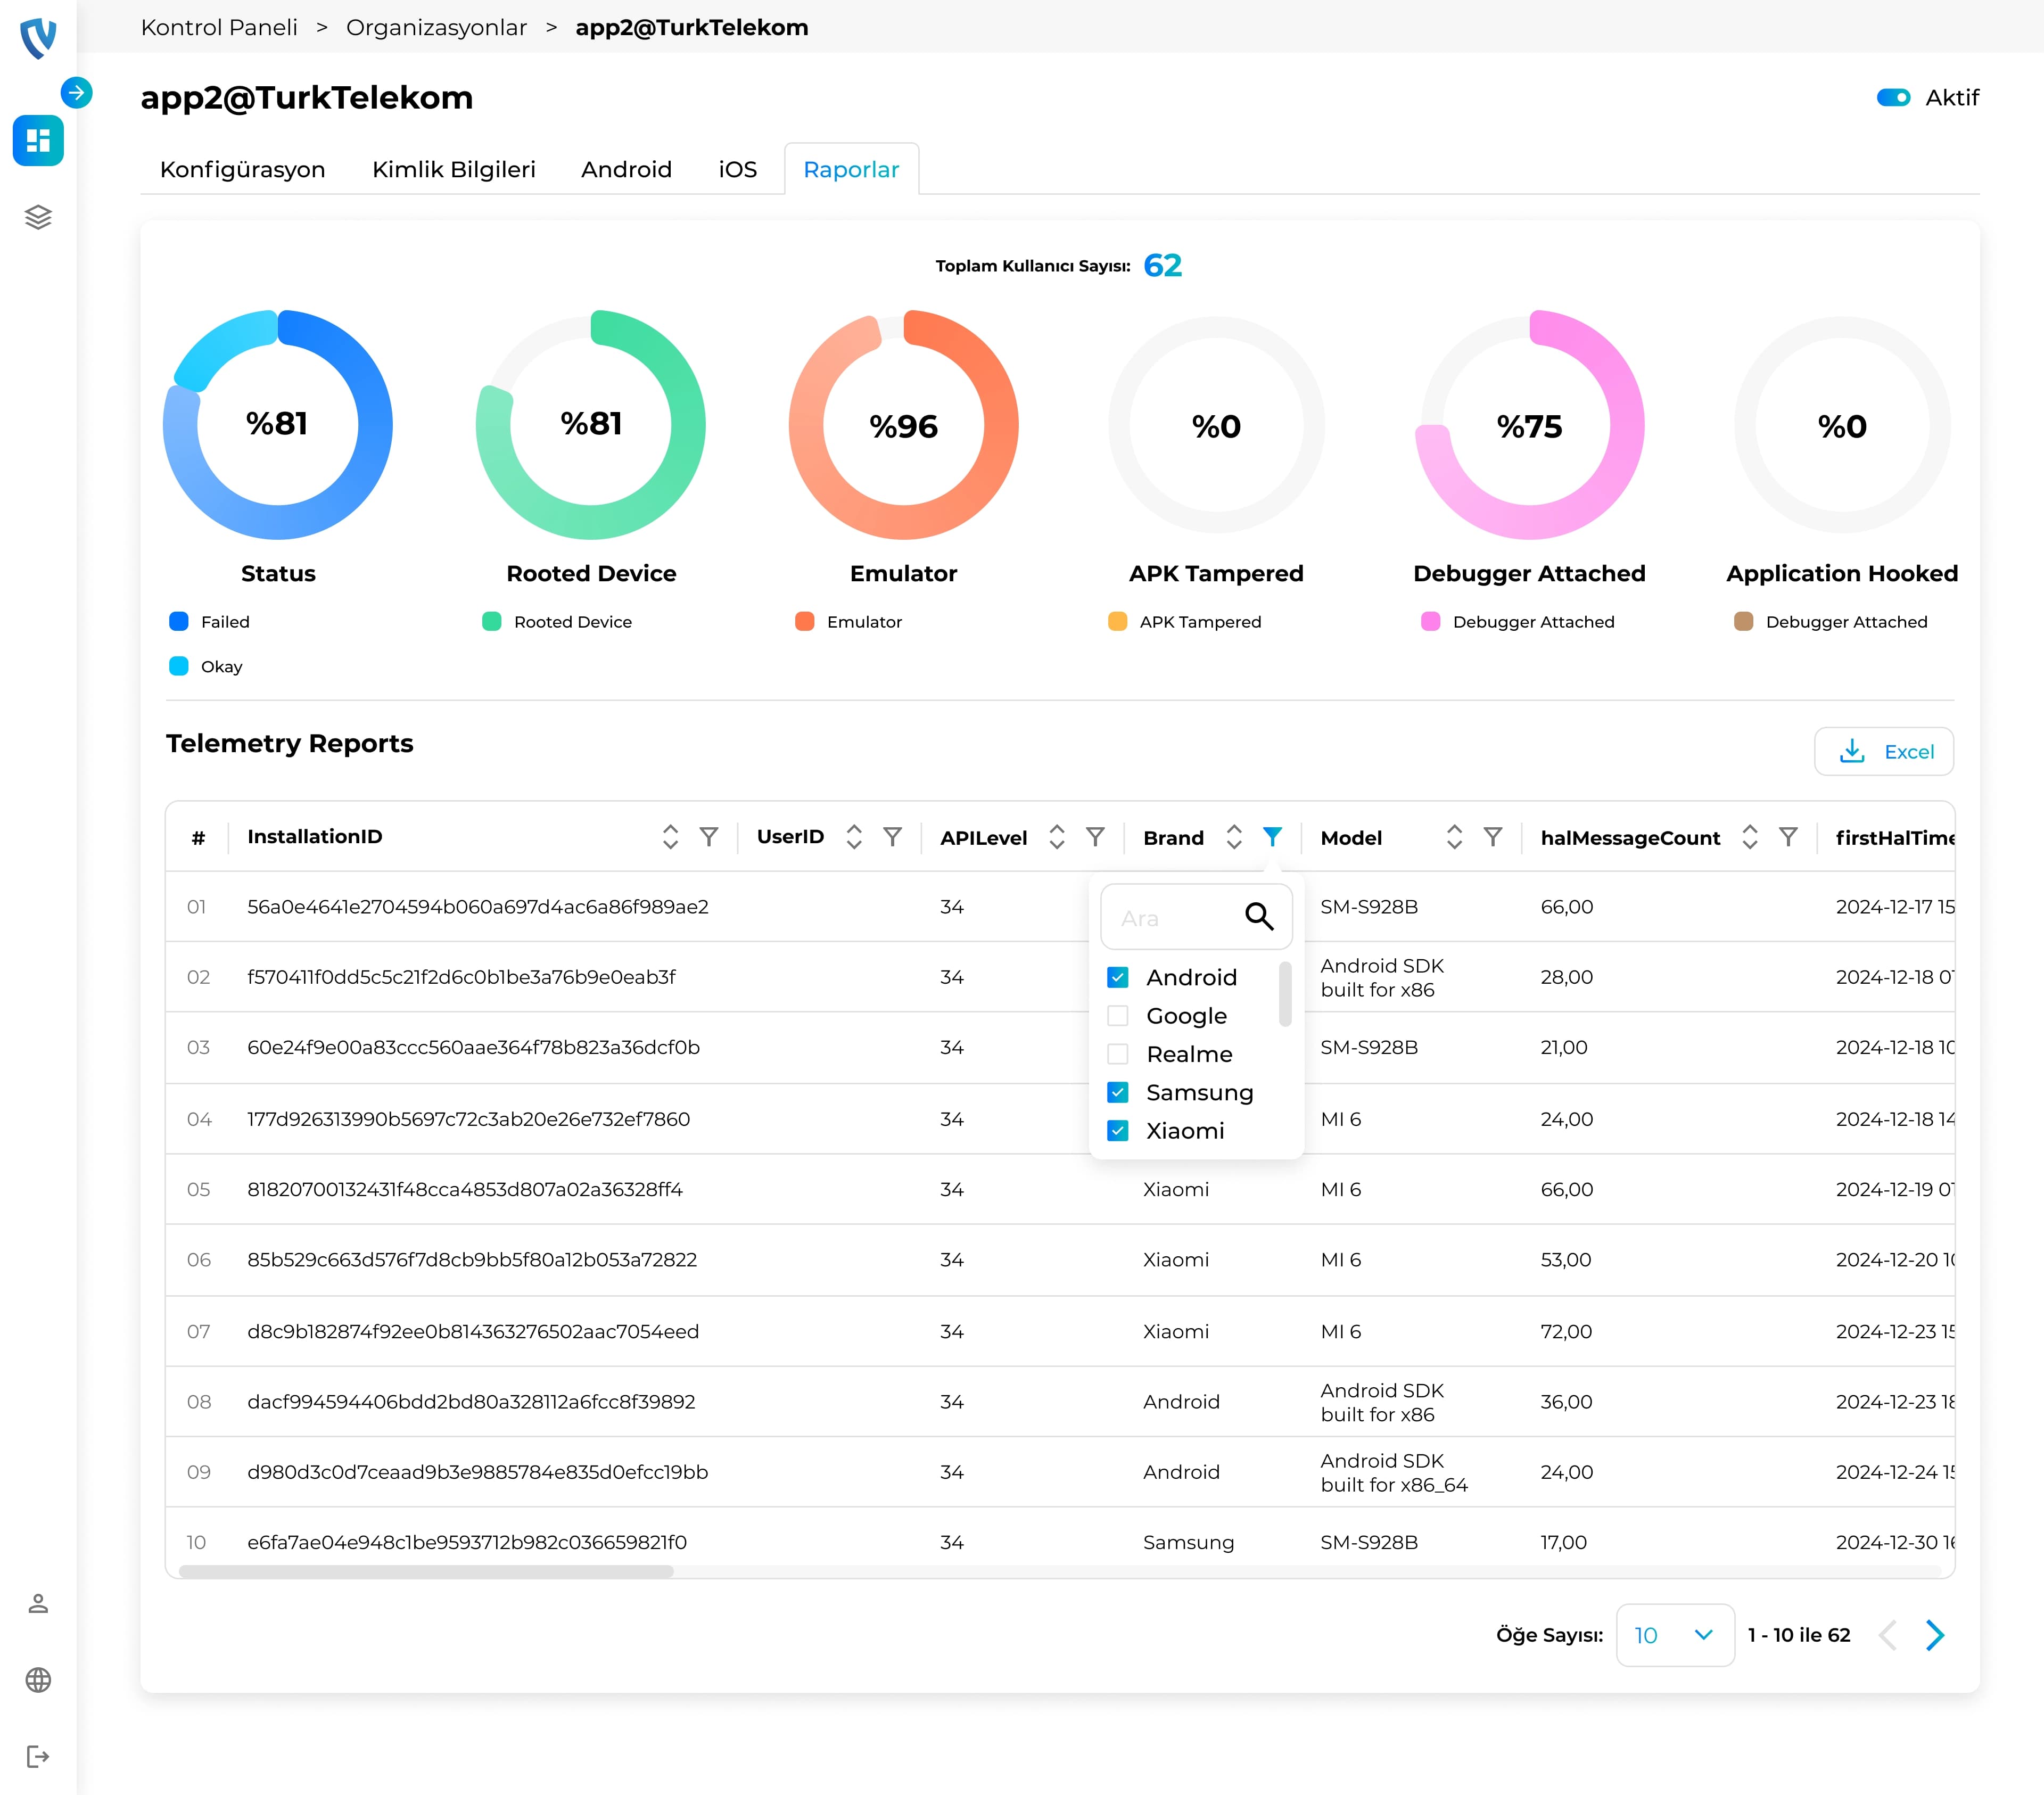
Task: Download the Excel export
Action: pos(1884,752)
